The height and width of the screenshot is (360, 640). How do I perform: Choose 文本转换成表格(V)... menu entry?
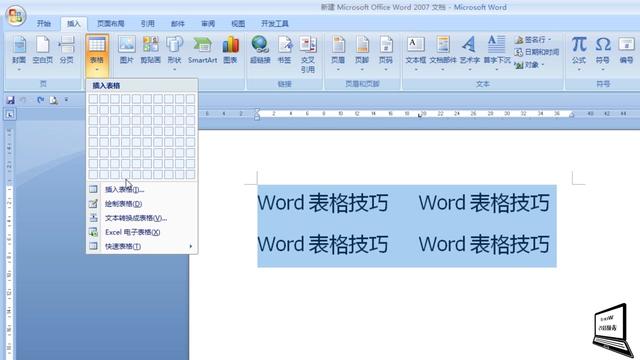[142, 218]
